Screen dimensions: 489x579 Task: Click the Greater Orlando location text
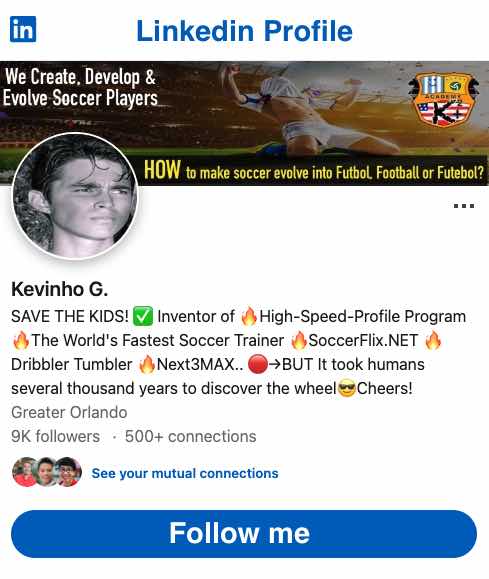click(x=69, y=412)
